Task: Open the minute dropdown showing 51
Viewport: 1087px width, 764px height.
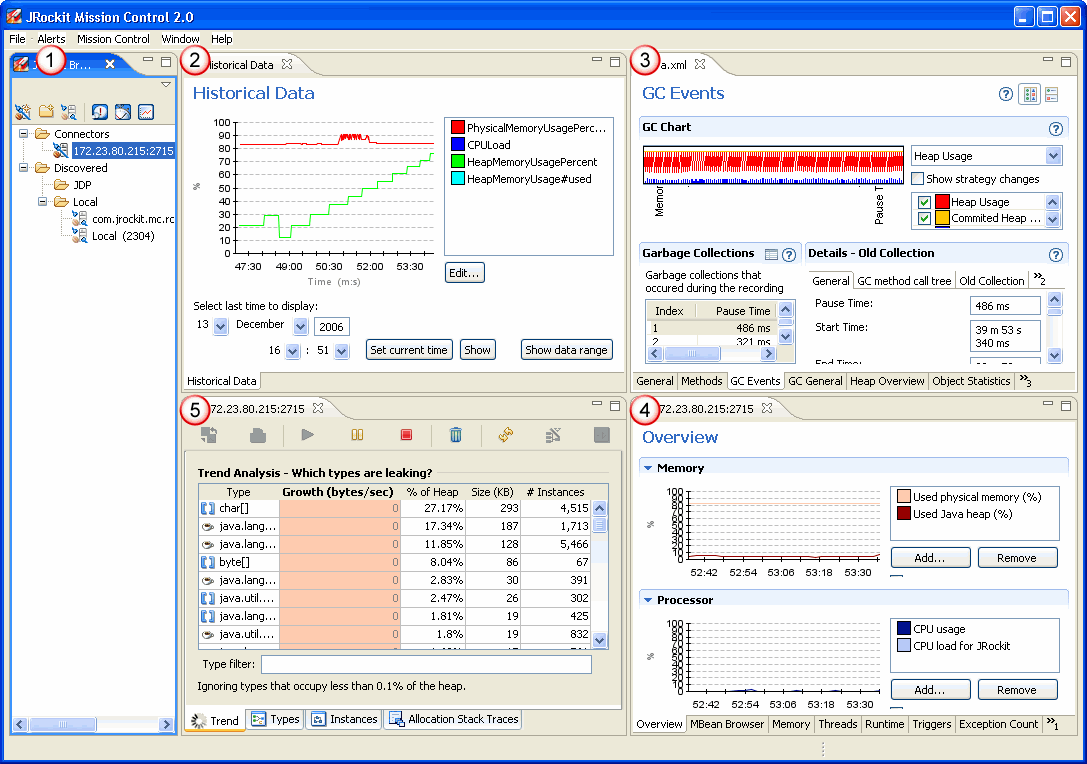Action: 341,351
